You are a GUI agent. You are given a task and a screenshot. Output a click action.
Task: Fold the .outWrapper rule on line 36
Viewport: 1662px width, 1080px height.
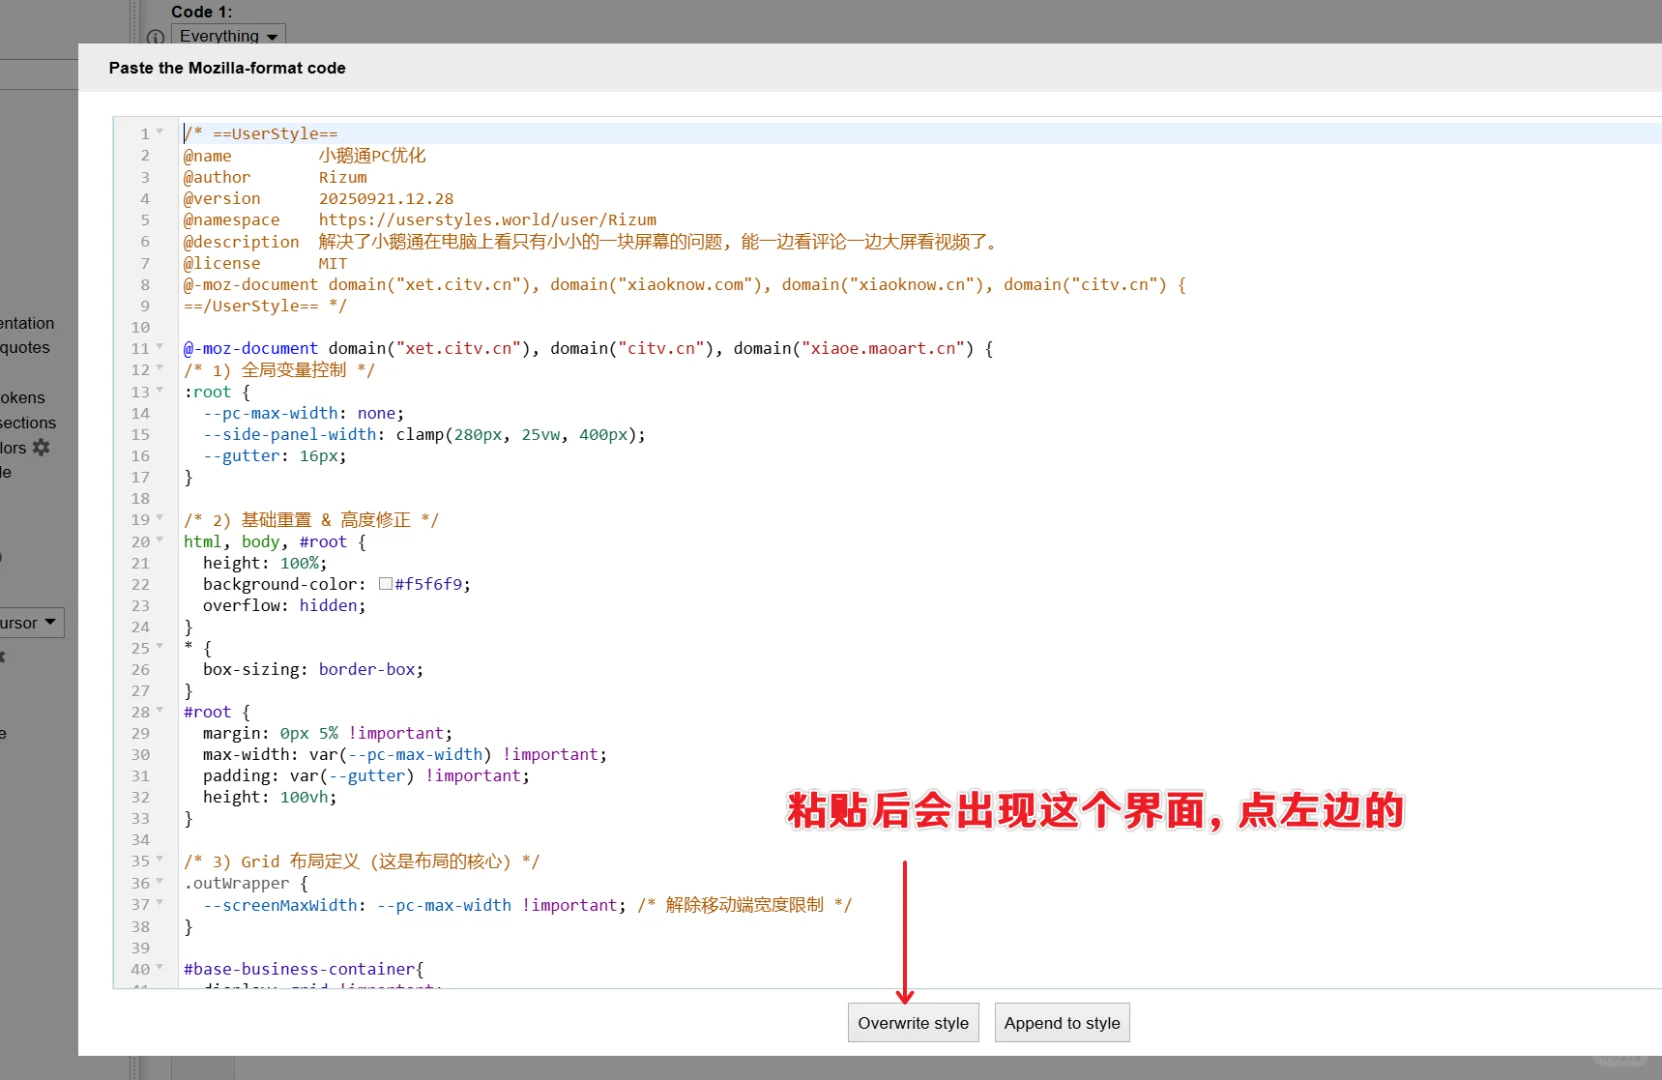click(x=160, y=883)
